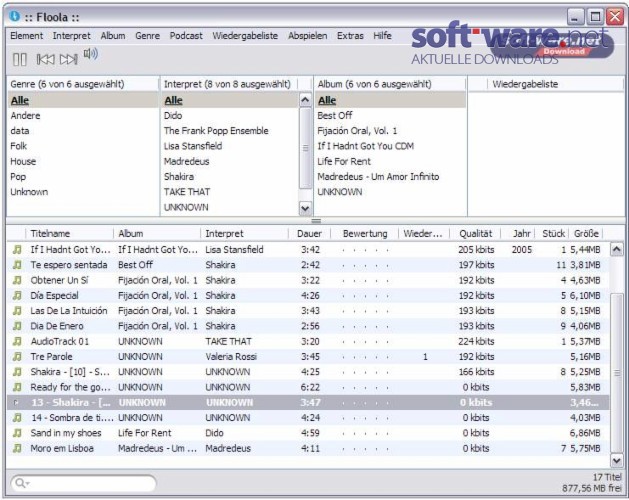Sort tracks by Jahr column header

[x=519, y=234]
